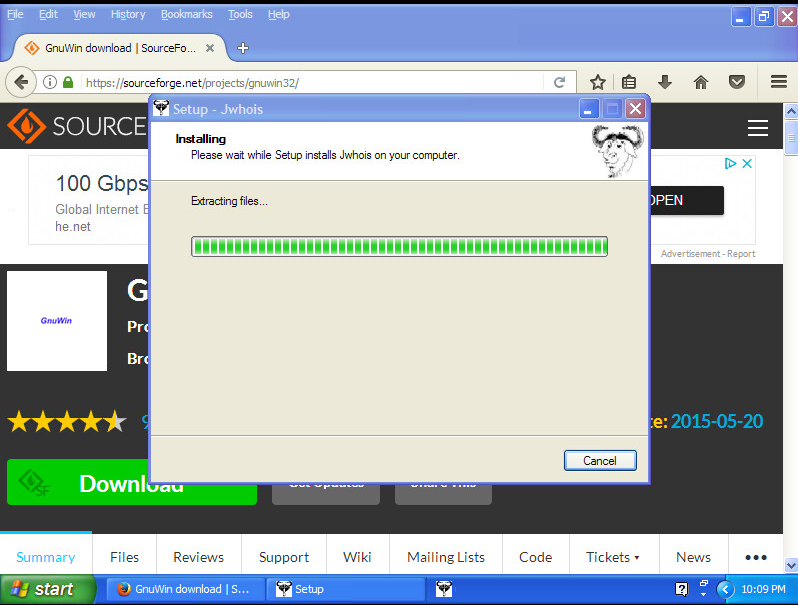Switch to the Code tab

535,557
